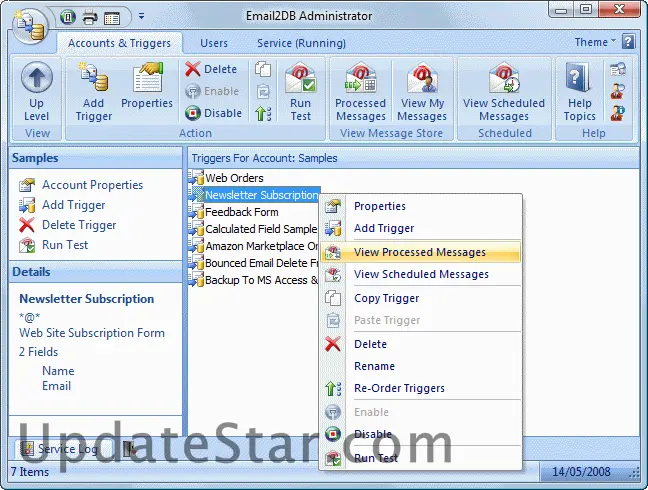Switch to the Users tab

pyautogui.click(x=214, y=43)
